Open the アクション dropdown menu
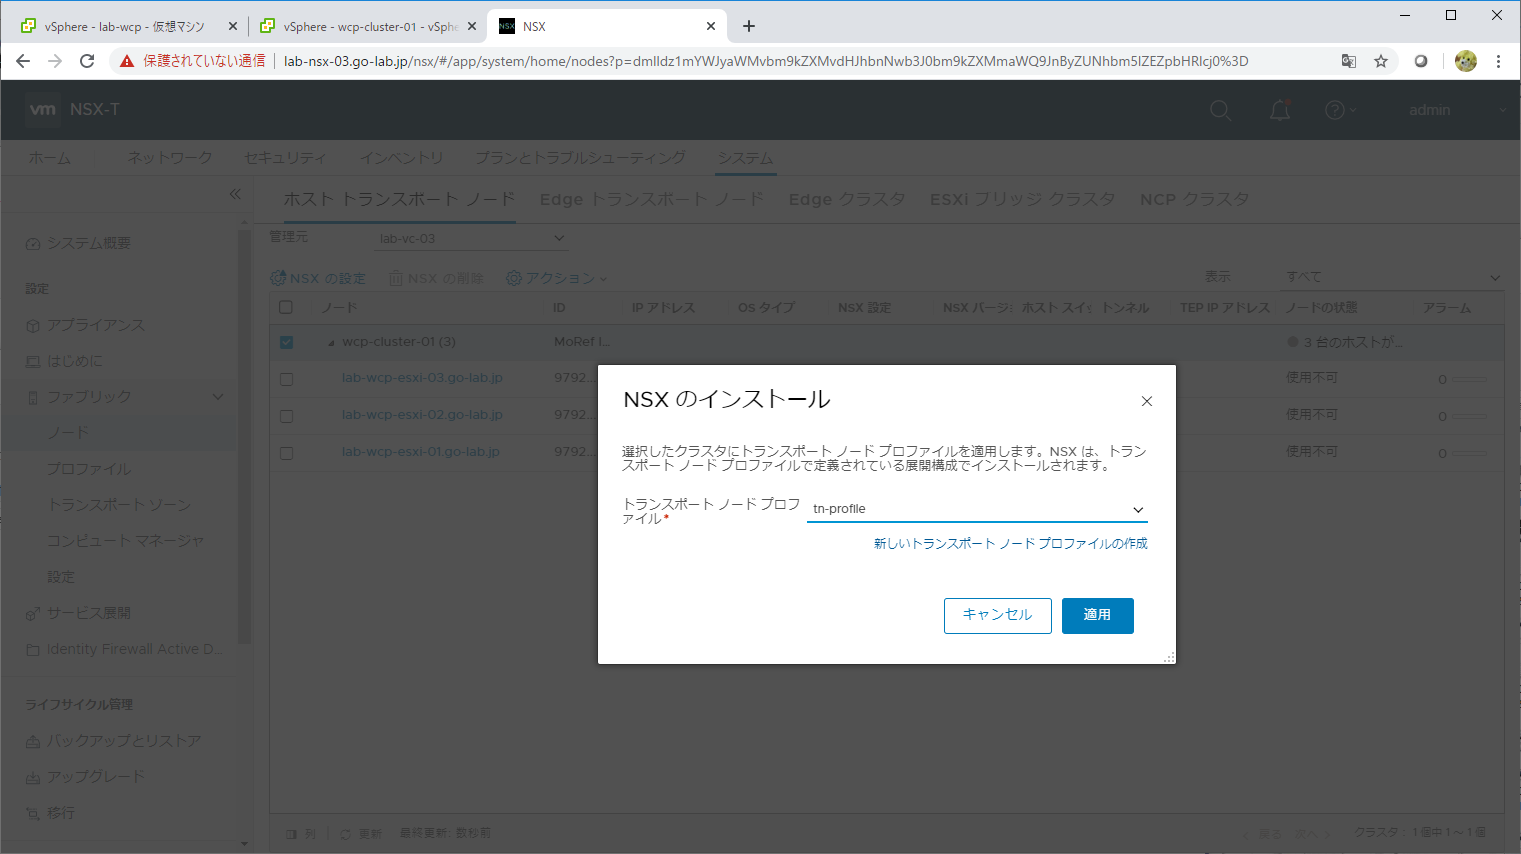This screenshot has width=1521, height=854. [x=557, y=278]
